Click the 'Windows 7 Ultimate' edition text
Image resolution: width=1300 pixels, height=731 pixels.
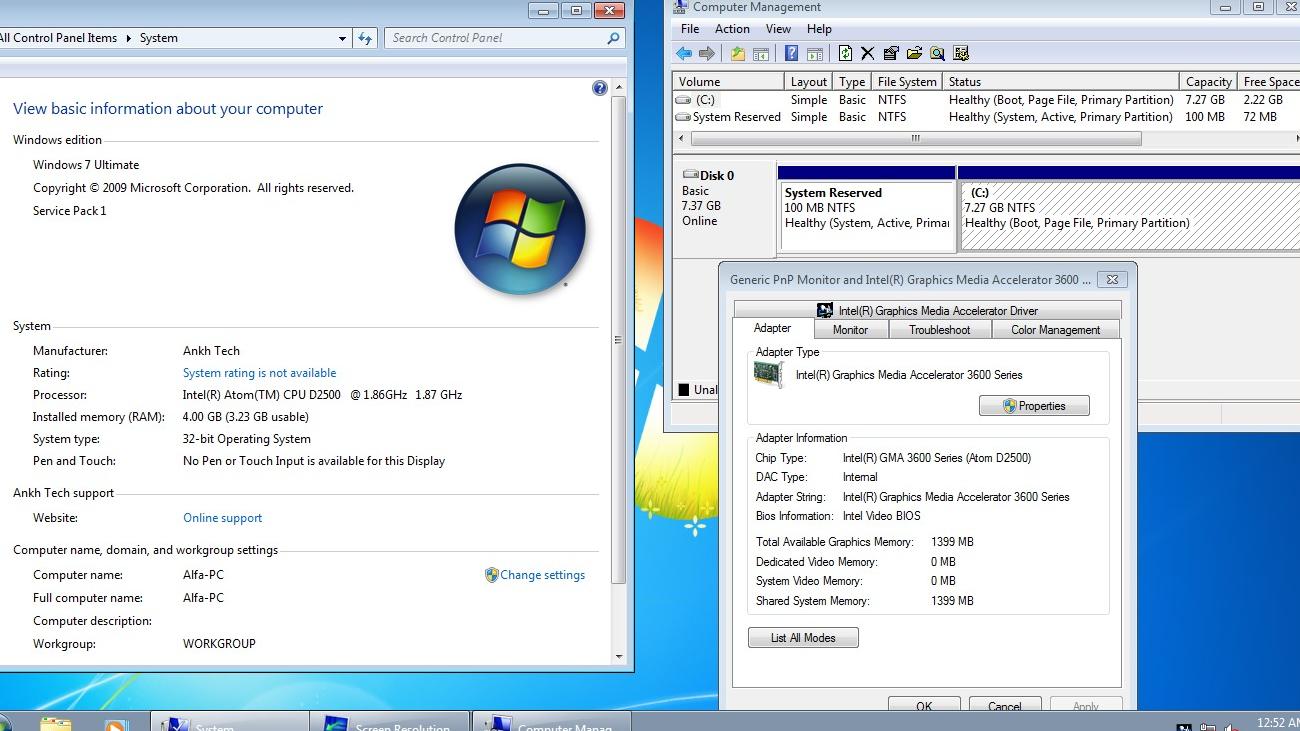pyautogui.click(x=86, y=165)
